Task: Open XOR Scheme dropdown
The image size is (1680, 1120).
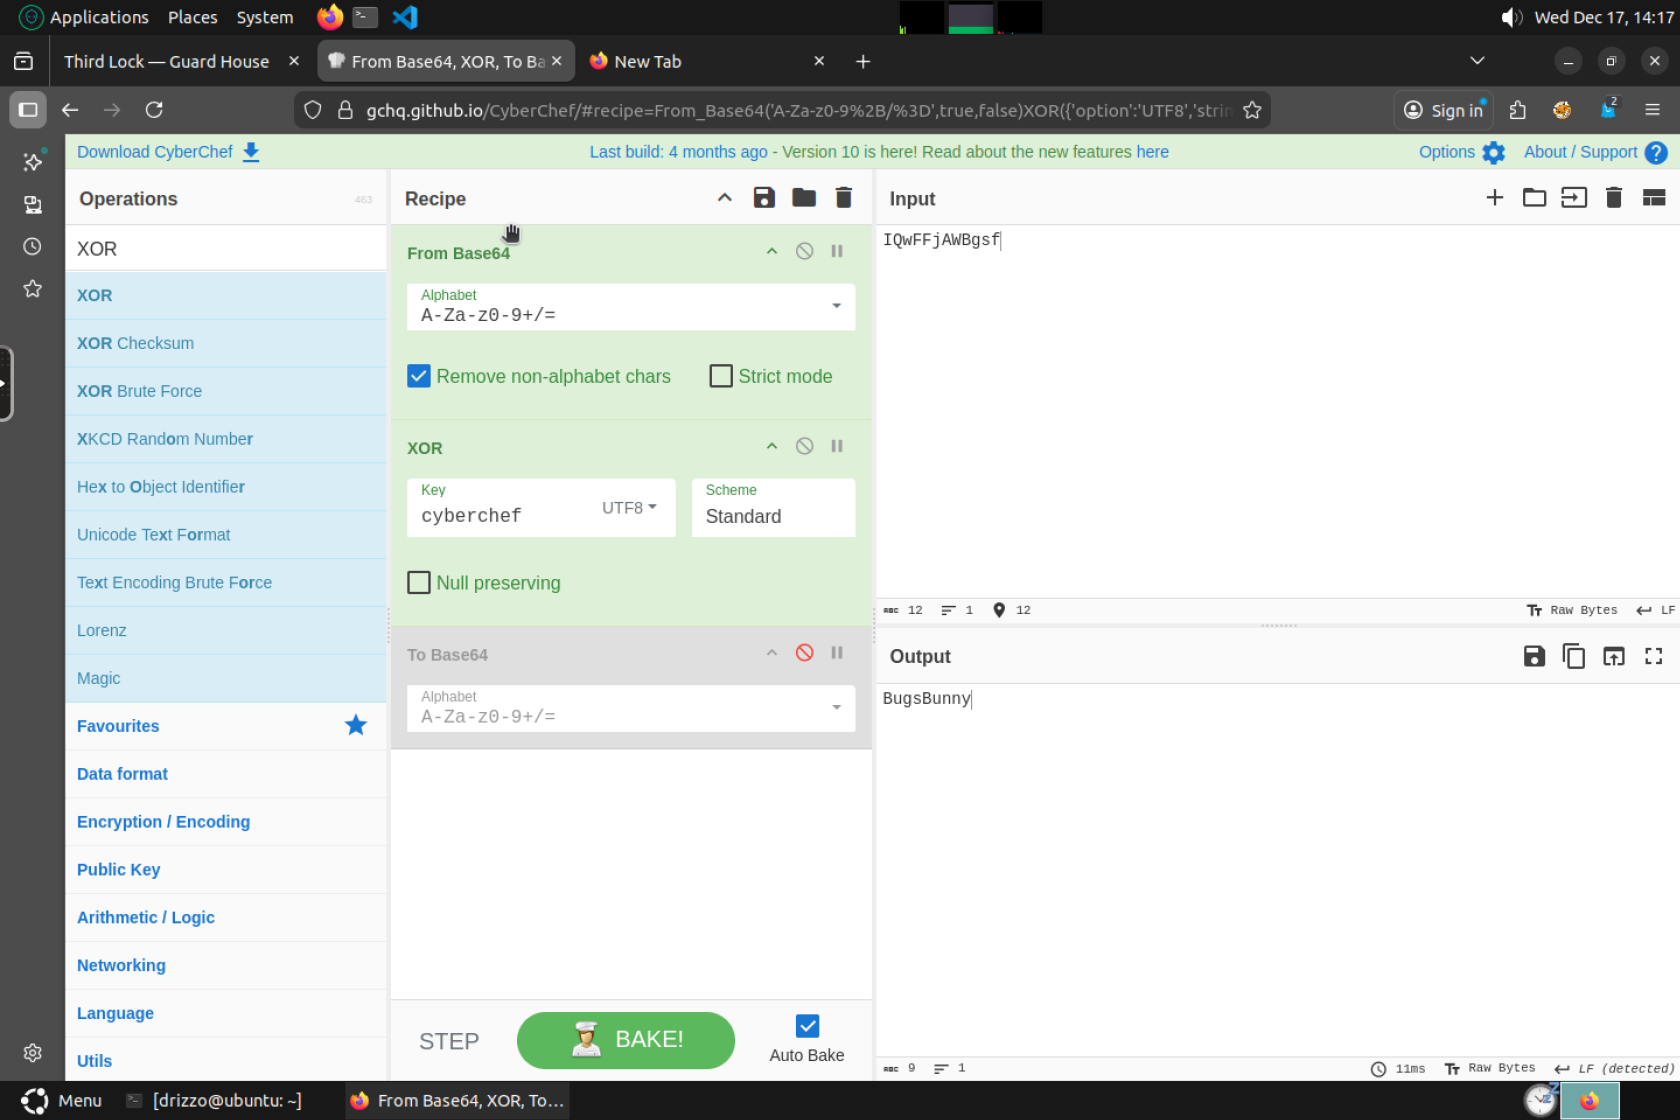Action: point(773,508)
